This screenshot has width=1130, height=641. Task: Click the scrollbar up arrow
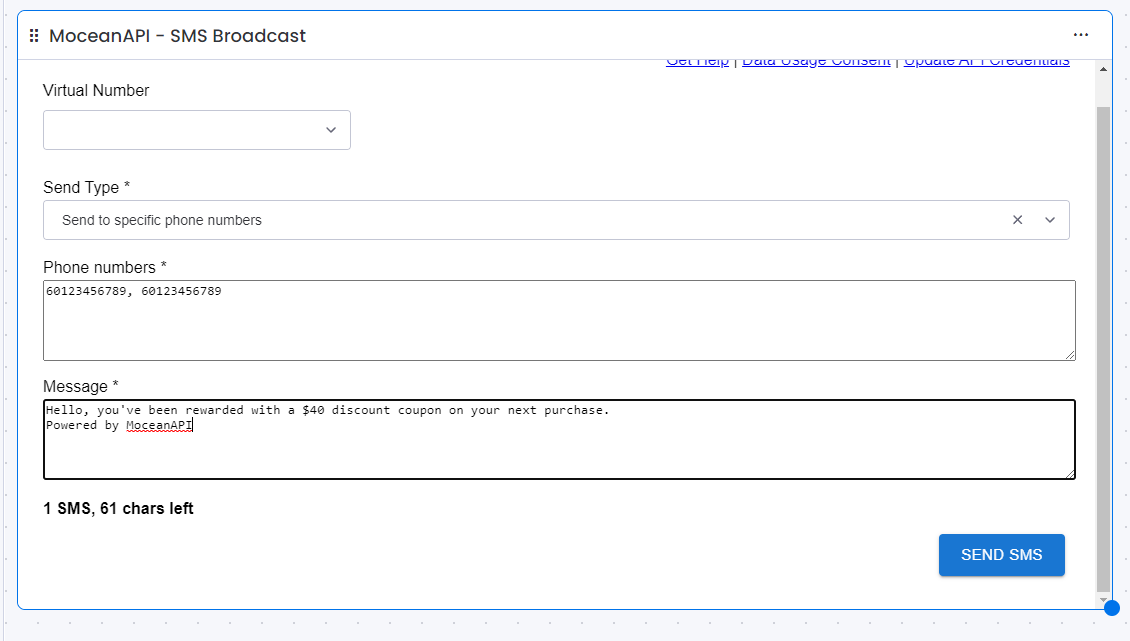pyautogui.click(x=1103, y=68)
